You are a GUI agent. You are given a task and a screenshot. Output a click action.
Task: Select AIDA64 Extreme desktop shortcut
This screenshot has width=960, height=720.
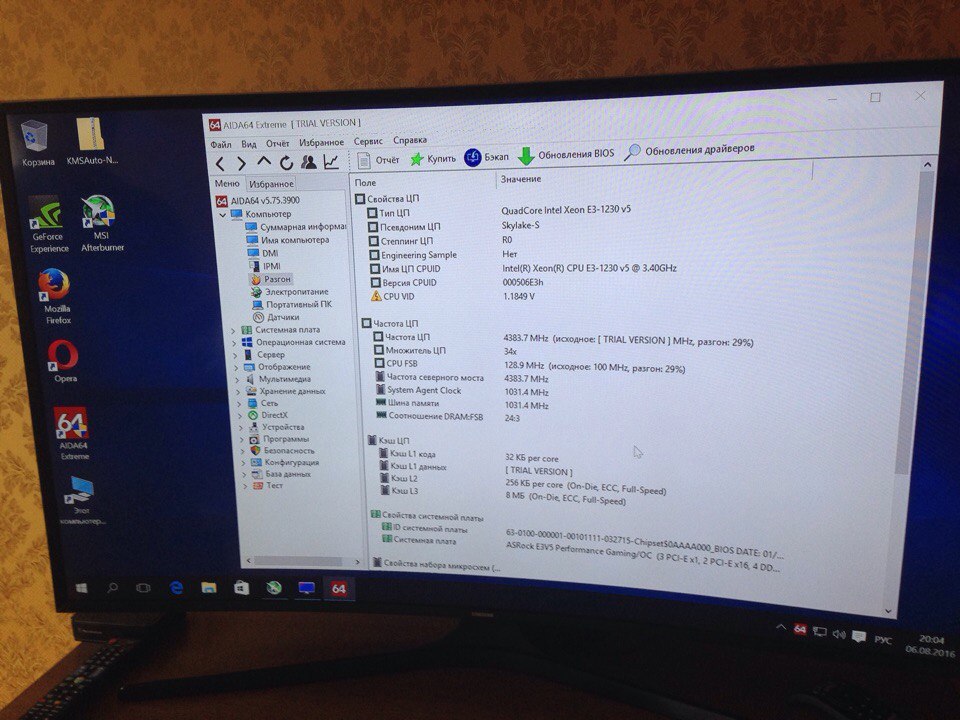point(73,433)
